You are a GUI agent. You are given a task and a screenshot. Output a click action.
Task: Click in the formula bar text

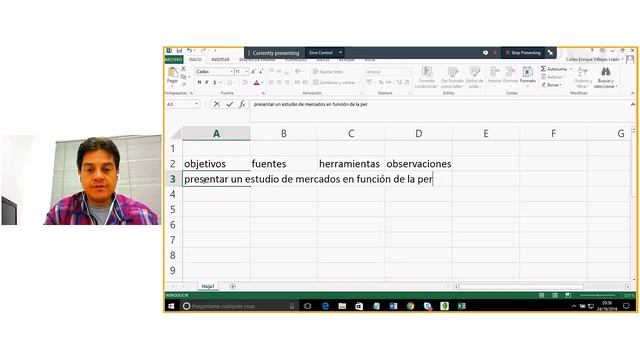pos(310,104)
